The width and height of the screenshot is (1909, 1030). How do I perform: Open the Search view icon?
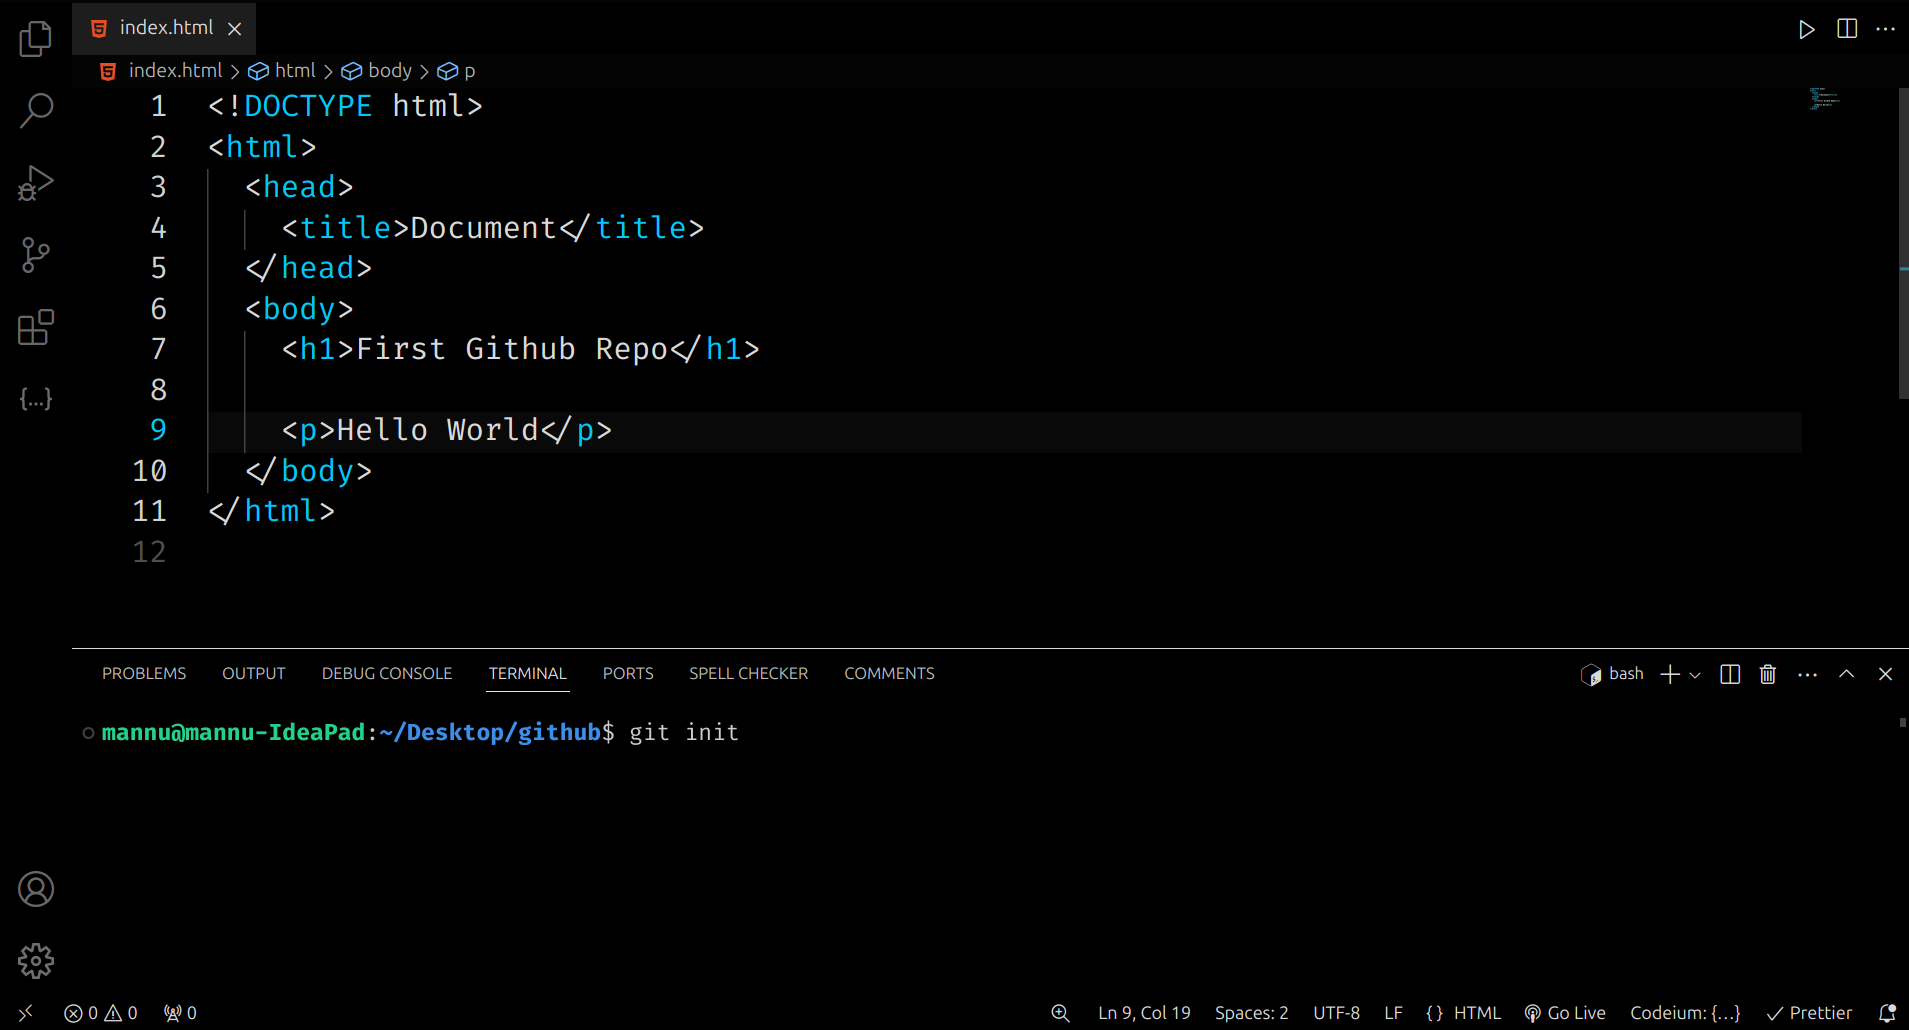coord(36,110)
